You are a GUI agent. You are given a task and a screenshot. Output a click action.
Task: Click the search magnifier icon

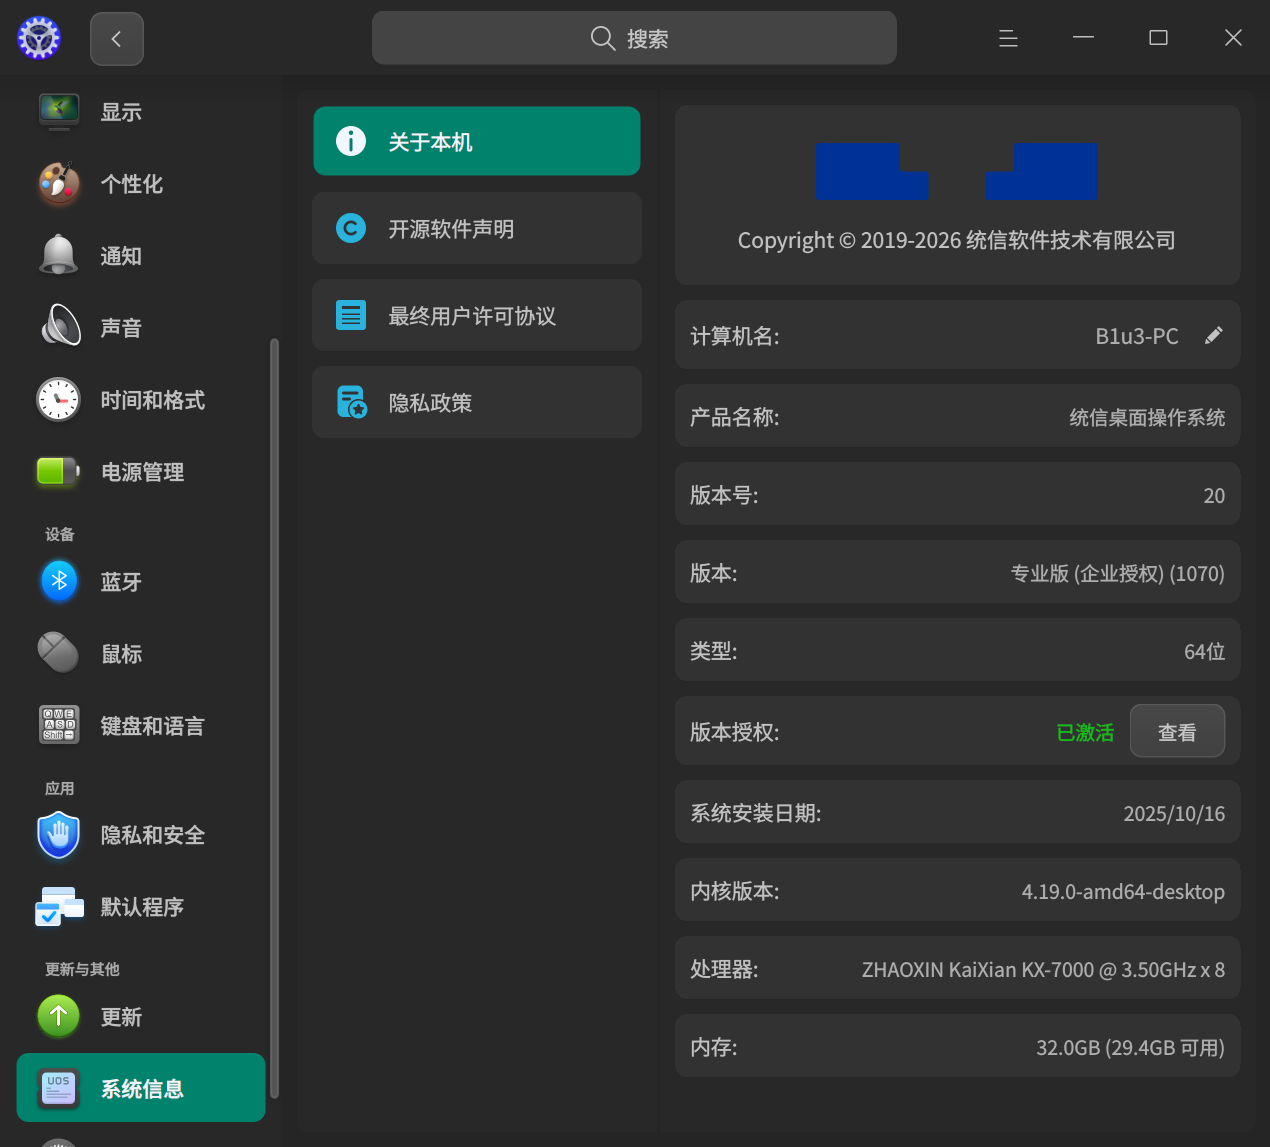(603, 38)
